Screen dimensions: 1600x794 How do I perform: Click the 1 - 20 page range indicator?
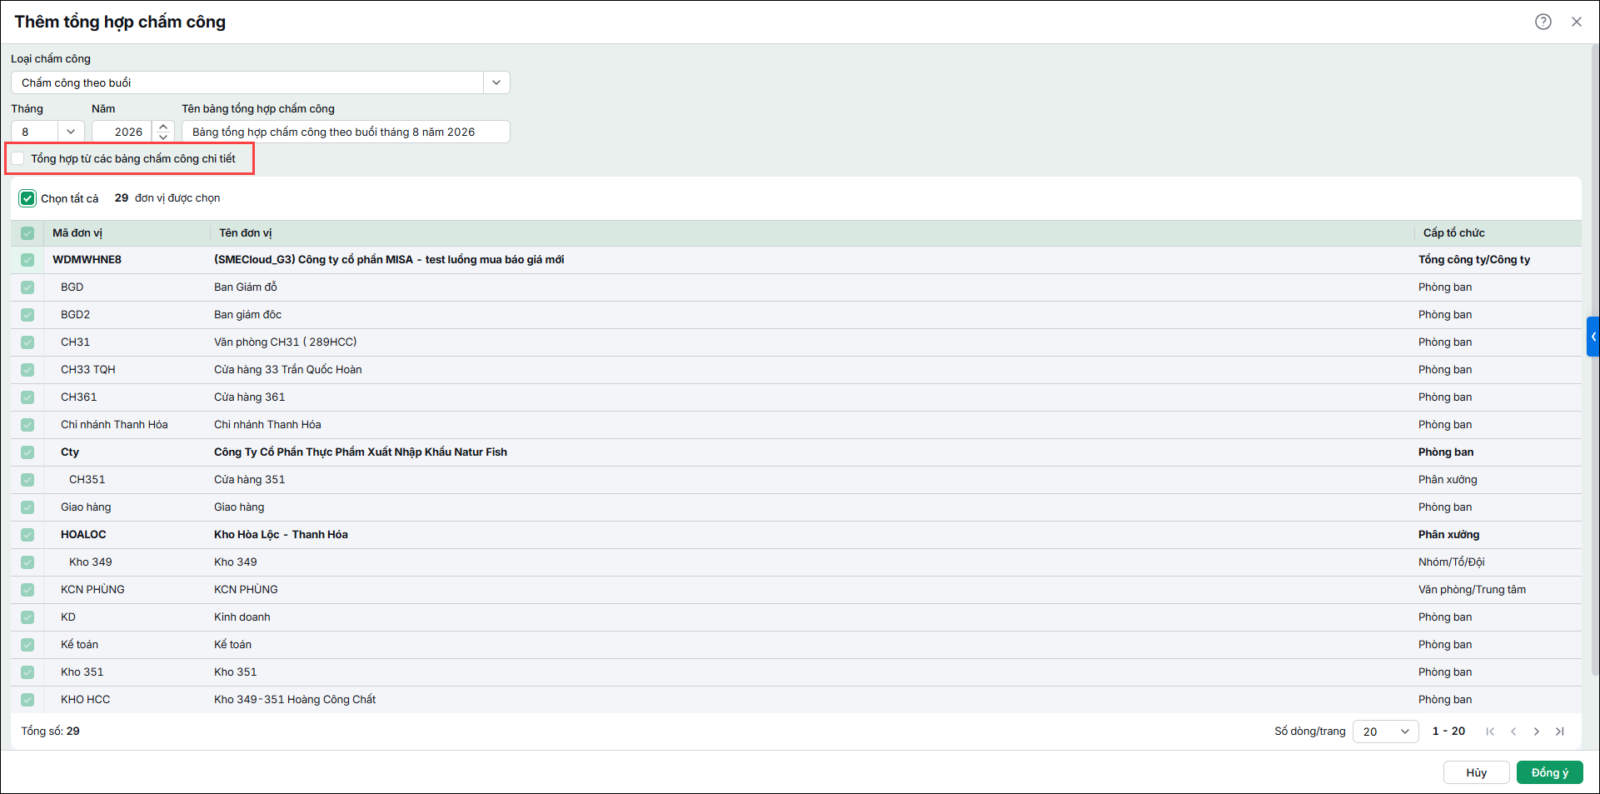(x=1448, y=732)
